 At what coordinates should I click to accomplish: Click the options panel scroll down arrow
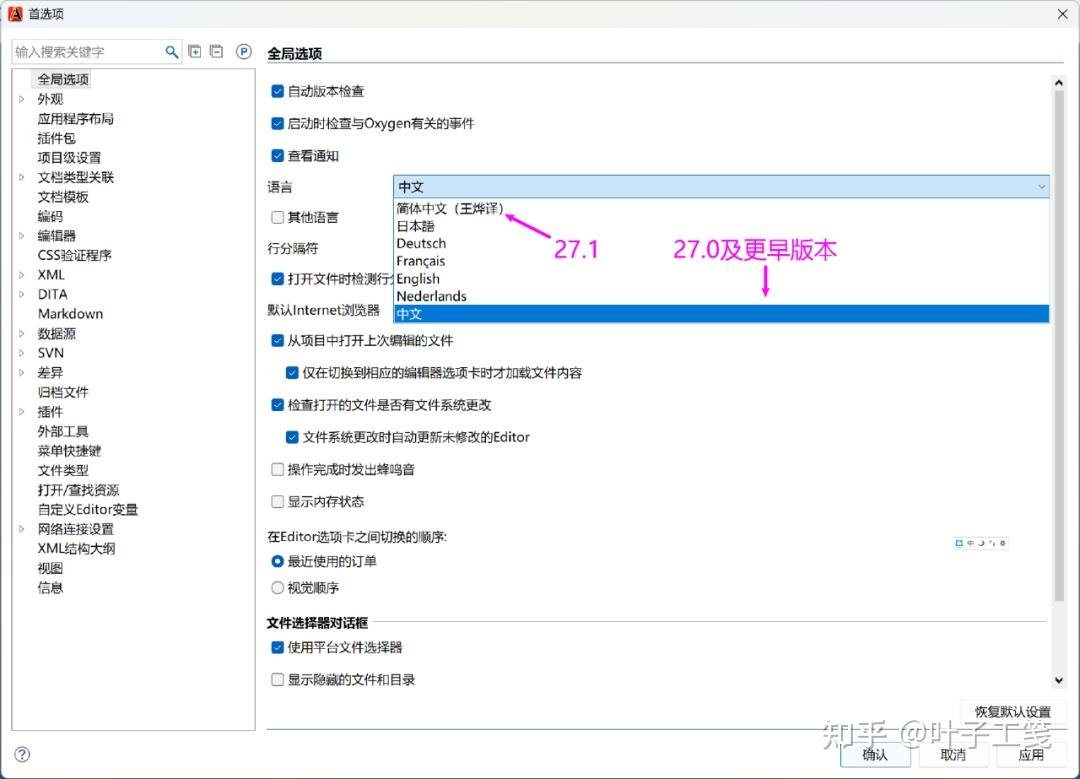pos(1059,681)
